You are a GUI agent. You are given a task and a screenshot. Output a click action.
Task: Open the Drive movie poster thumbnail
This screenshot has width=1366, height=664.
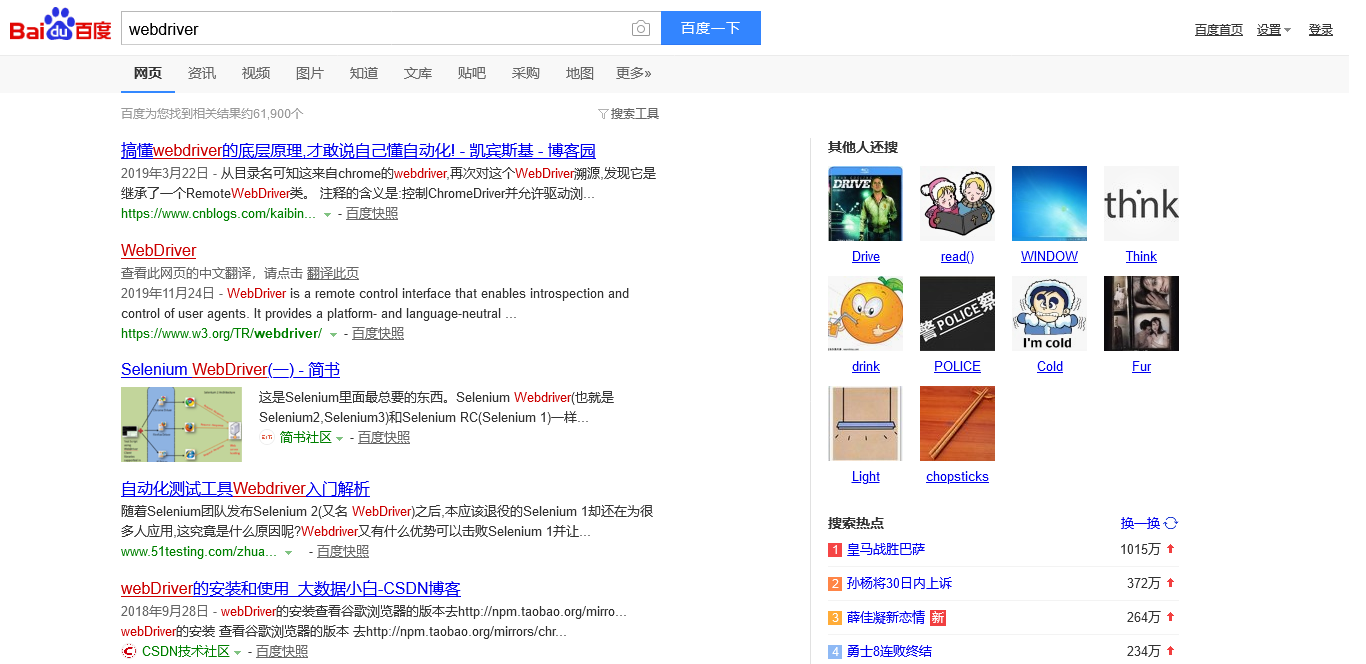(866, 204)
